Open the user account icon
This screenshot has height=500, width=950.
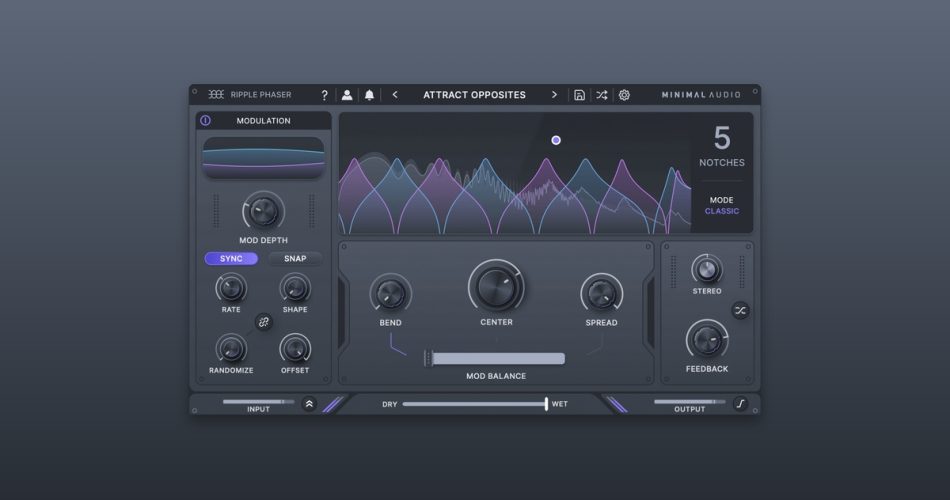[347, 95]
